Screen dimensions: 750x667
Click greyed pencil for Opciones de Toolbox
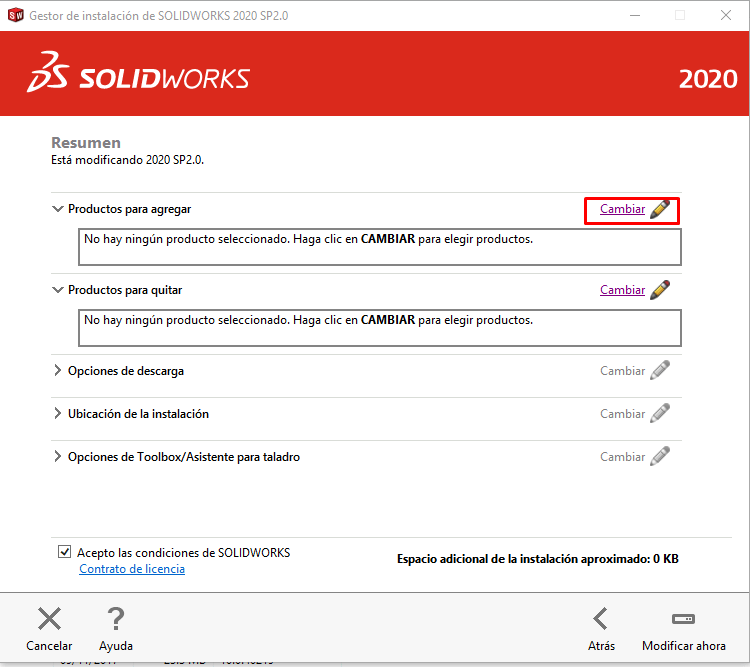660,456
